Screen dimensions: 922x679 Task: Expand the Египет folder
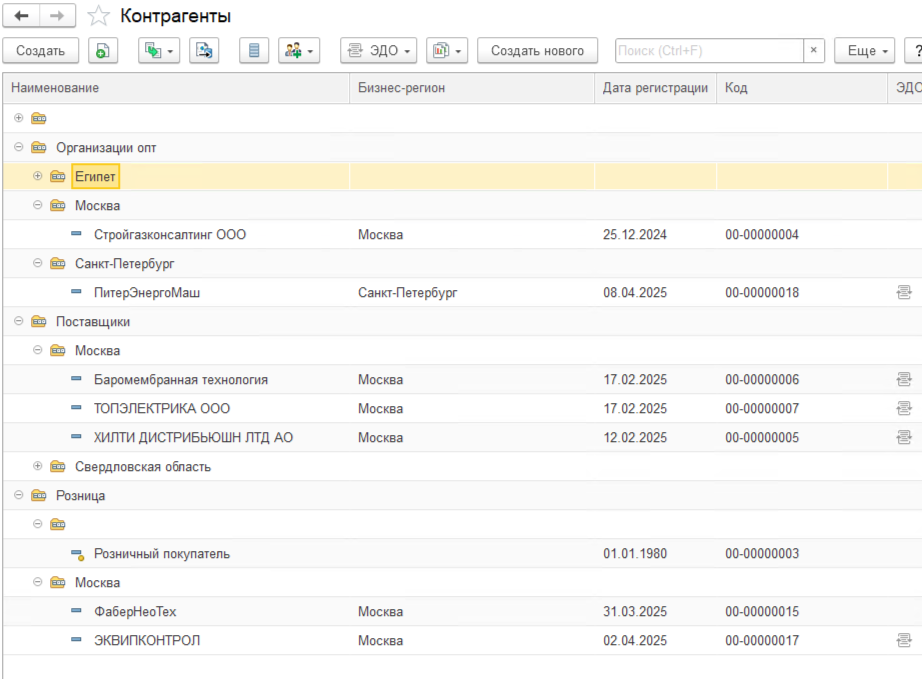38,176
